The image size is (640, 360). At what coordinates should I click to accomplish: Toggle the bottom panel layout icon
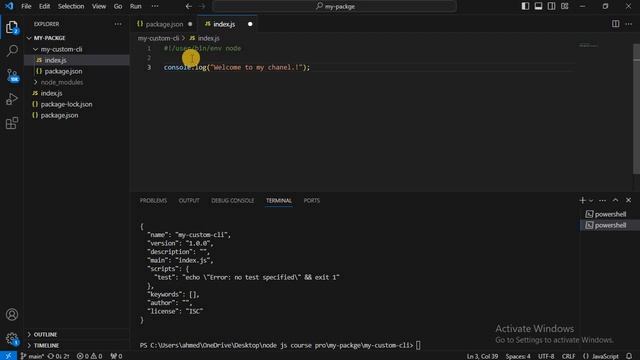[538, 6]
